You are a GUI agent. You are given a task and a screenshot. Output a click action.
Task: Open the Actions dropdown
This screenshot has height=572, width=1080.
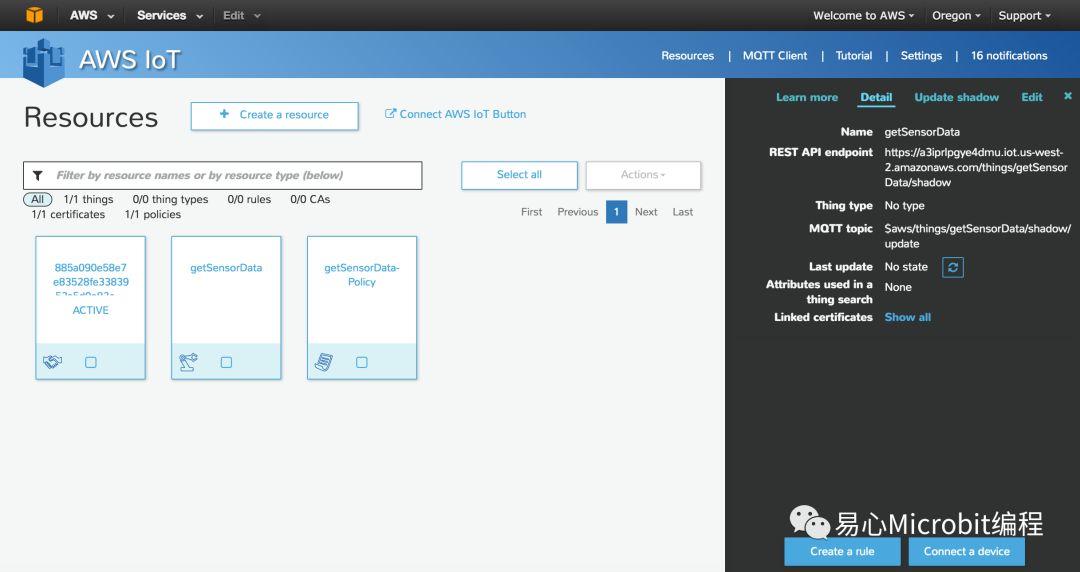pyautogui.click(x=643, y=175)
